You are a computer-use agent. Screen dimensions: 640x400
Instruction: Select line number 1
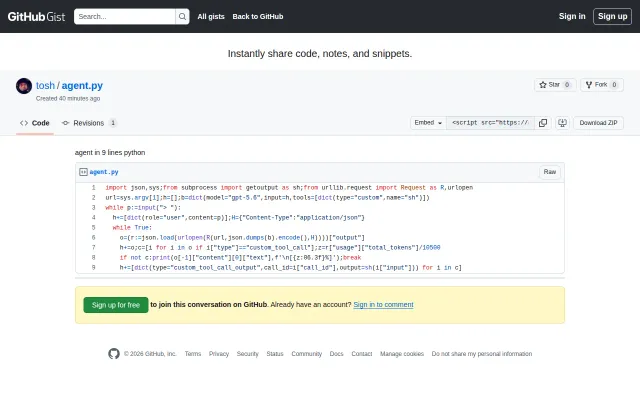[x=93, y=188]
